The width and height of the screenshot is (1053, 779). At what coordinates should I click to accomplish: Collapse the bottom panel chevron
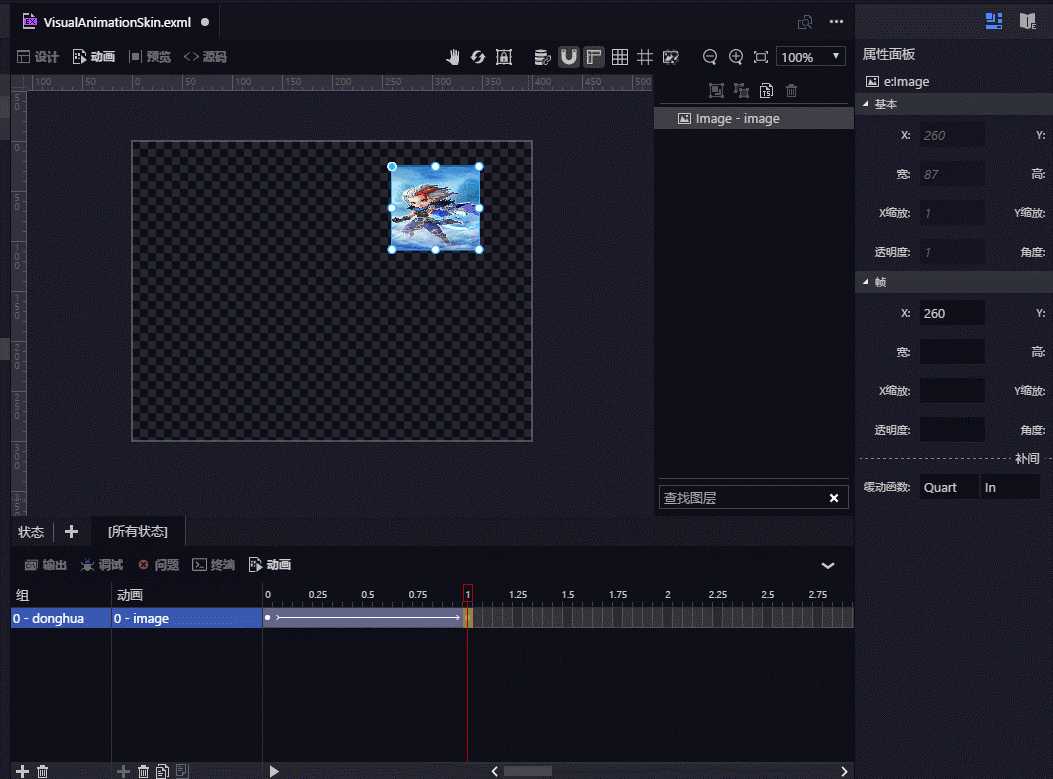(828, 565)
